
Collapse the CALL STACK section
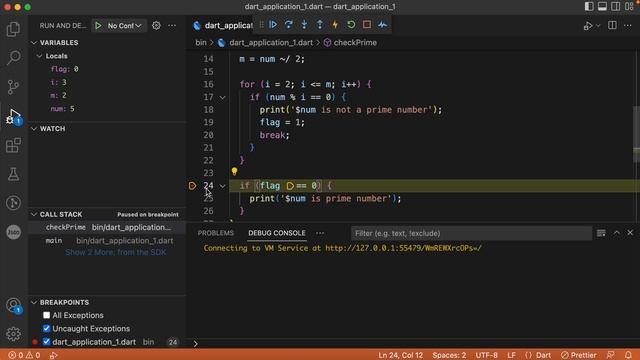tap(34, 214)
